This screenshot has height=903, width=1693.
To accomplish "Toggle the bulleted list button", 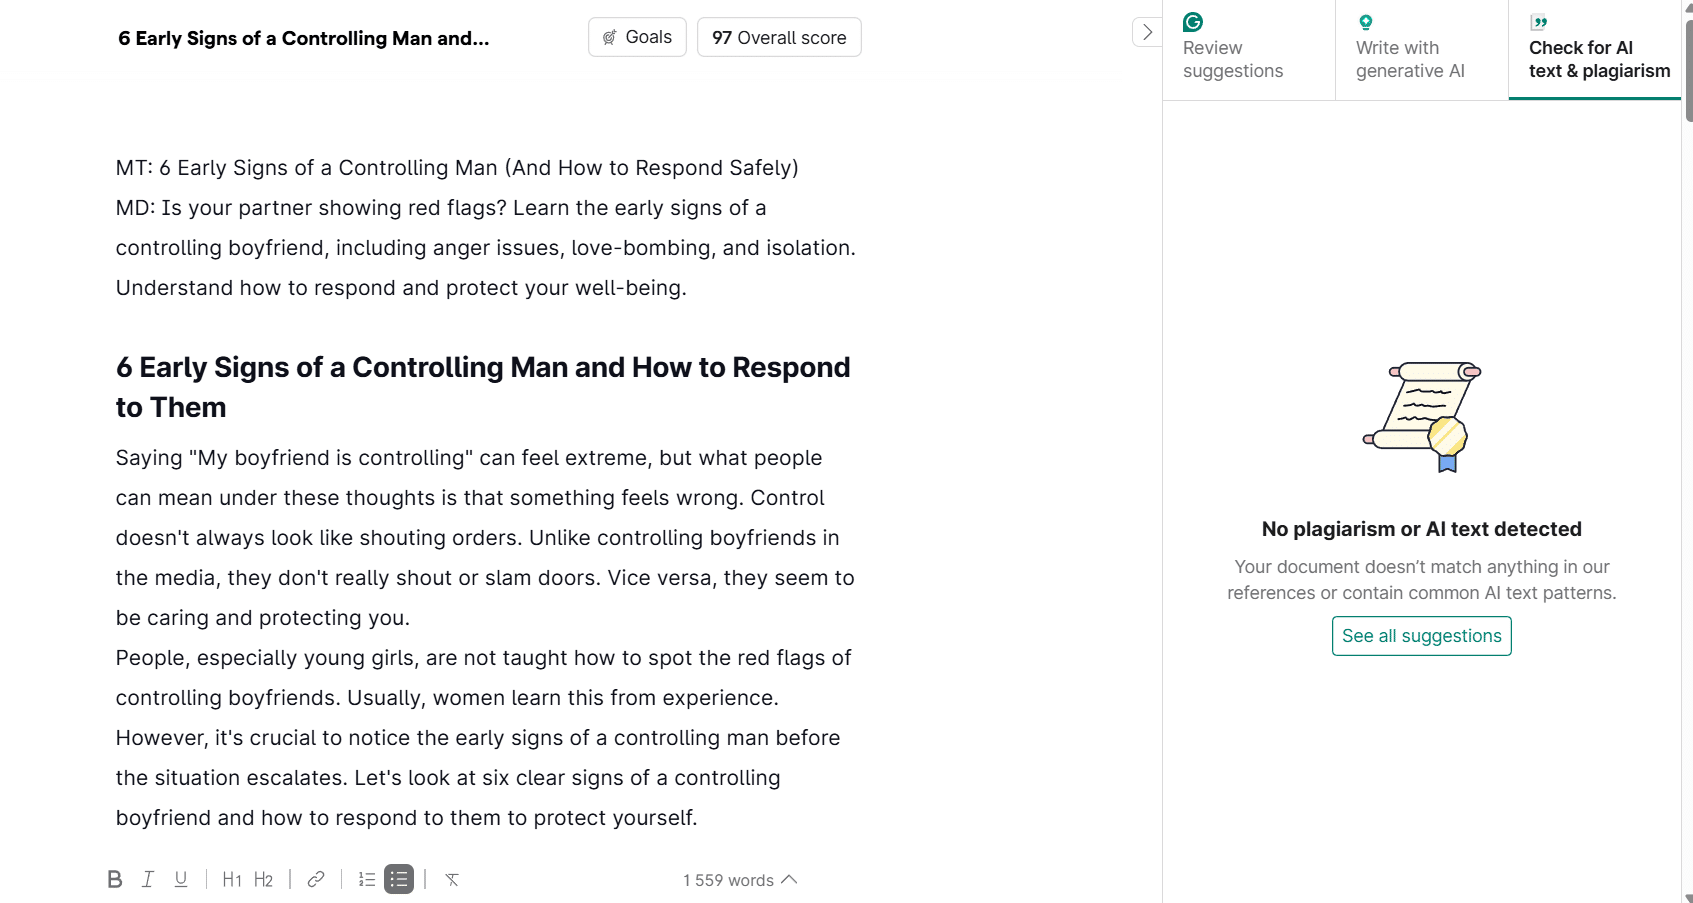I will tap(399, 879).
